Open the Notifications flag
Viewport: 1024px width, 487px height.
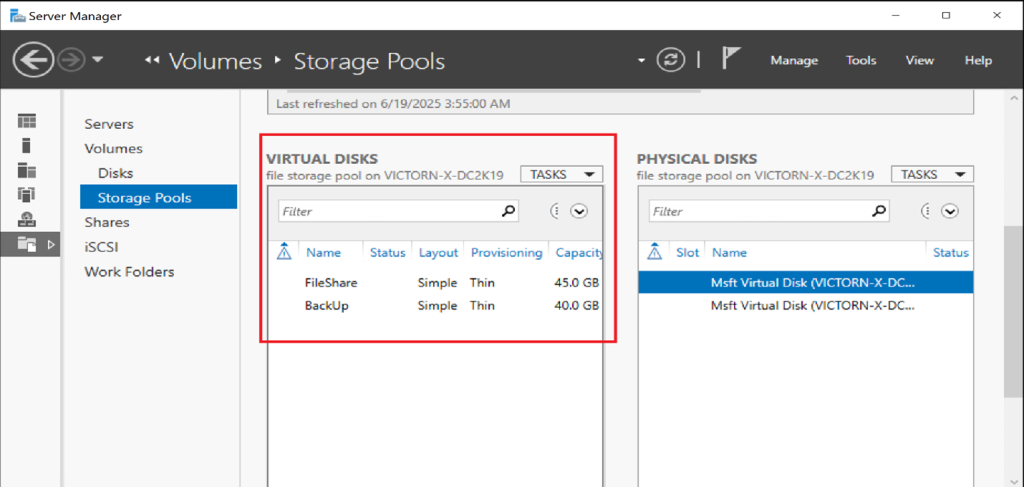point(731,59)
